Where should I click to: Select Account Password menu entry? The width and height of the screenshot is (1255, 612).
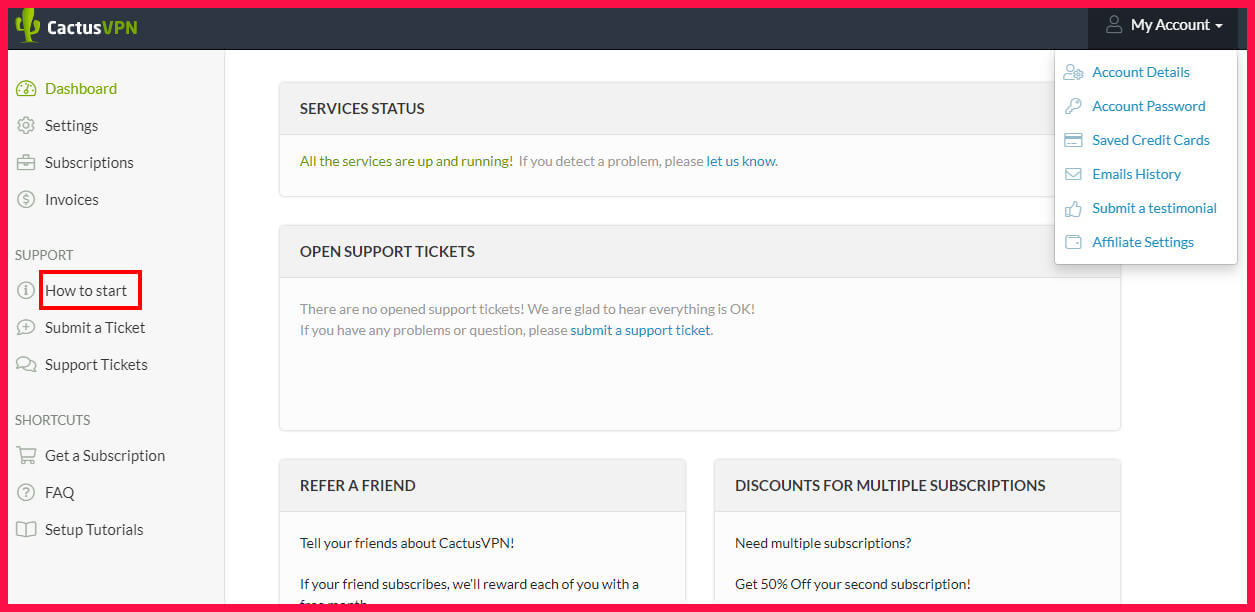tap(1149, 106)
